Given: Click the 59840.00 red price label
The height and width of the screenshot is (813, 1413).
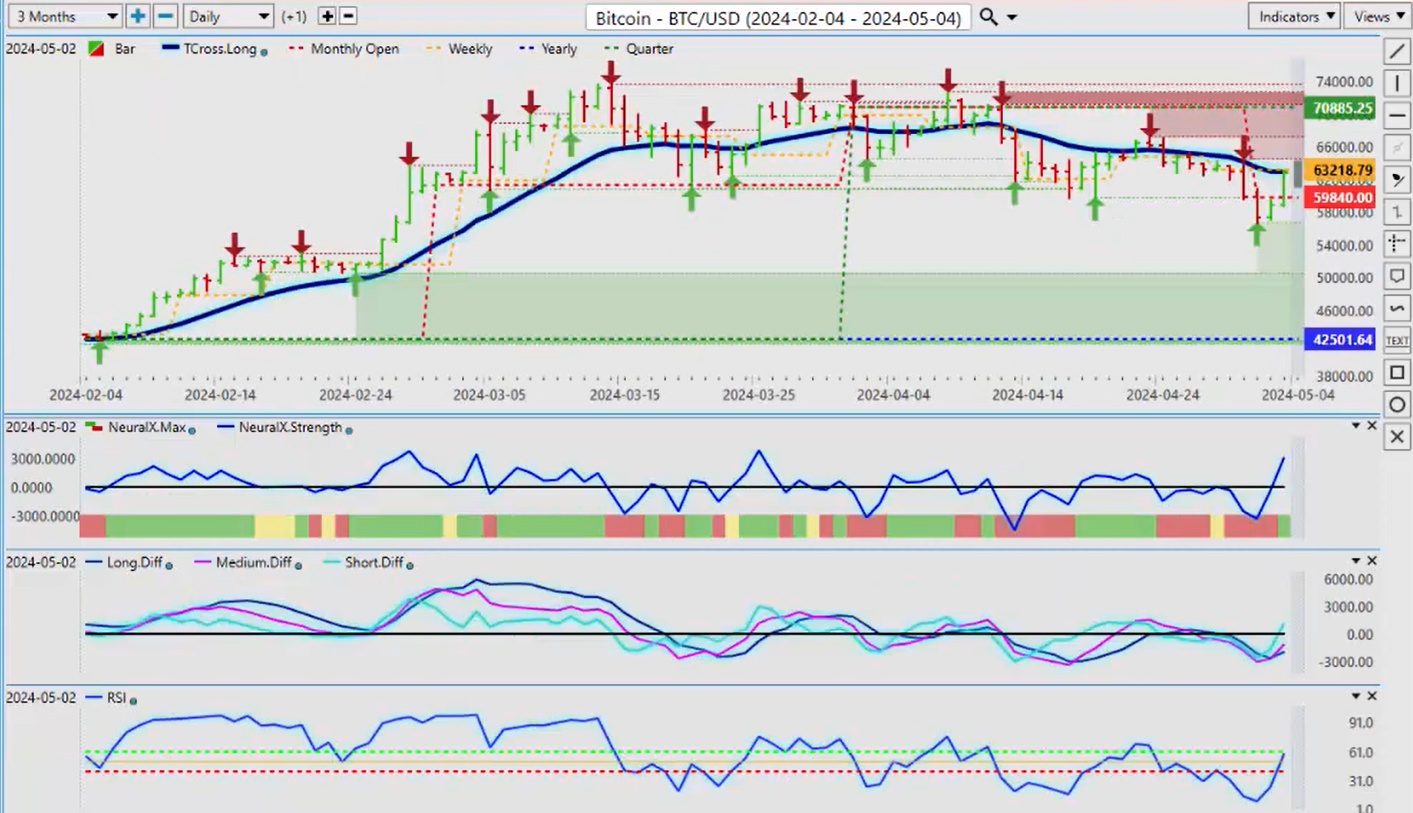Looking at the screenshot, I should [x=1342, y=198].
